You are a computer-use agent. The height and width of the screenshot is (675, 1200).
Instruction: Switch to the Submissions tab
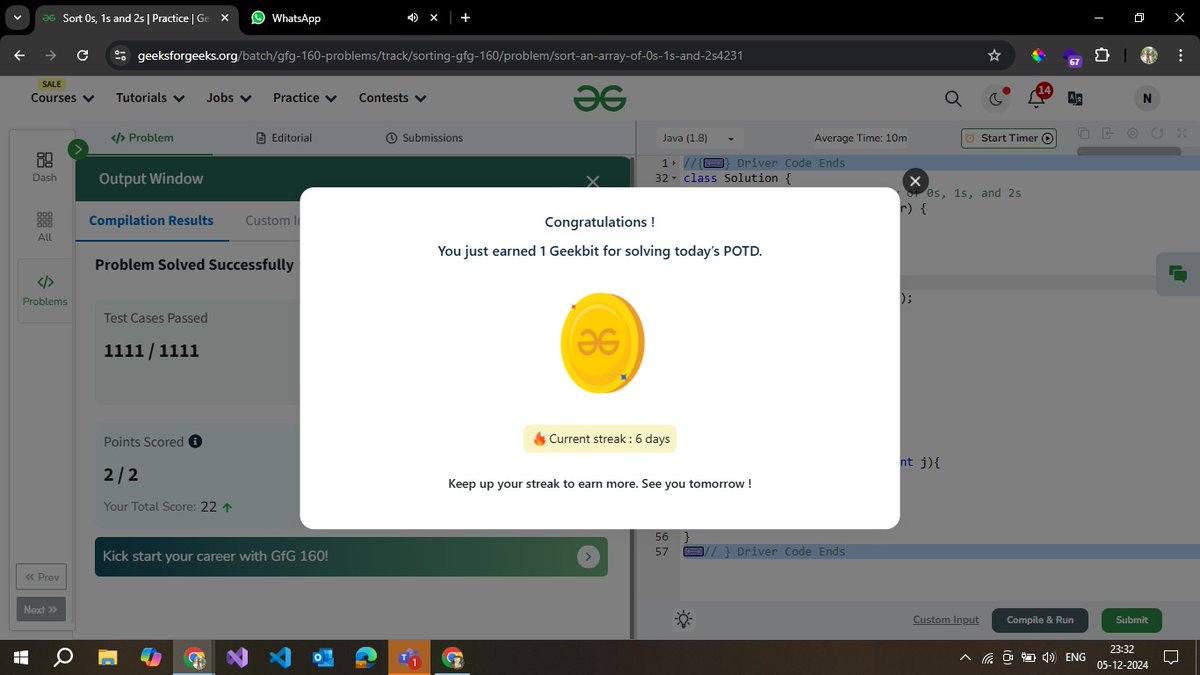point(424,138)
